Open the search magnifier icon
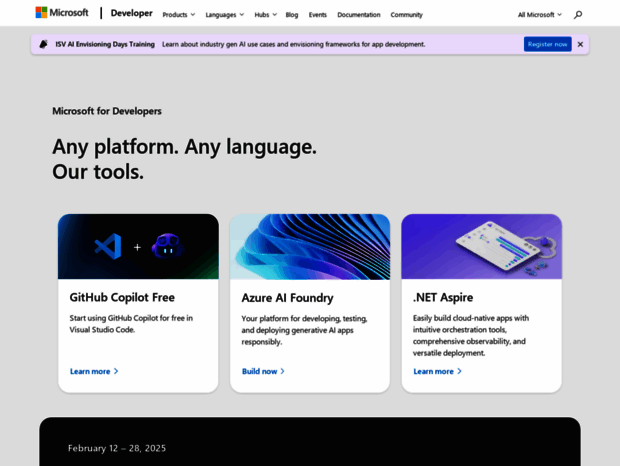Screen dimensions: 620x466 tap(578, 15)
